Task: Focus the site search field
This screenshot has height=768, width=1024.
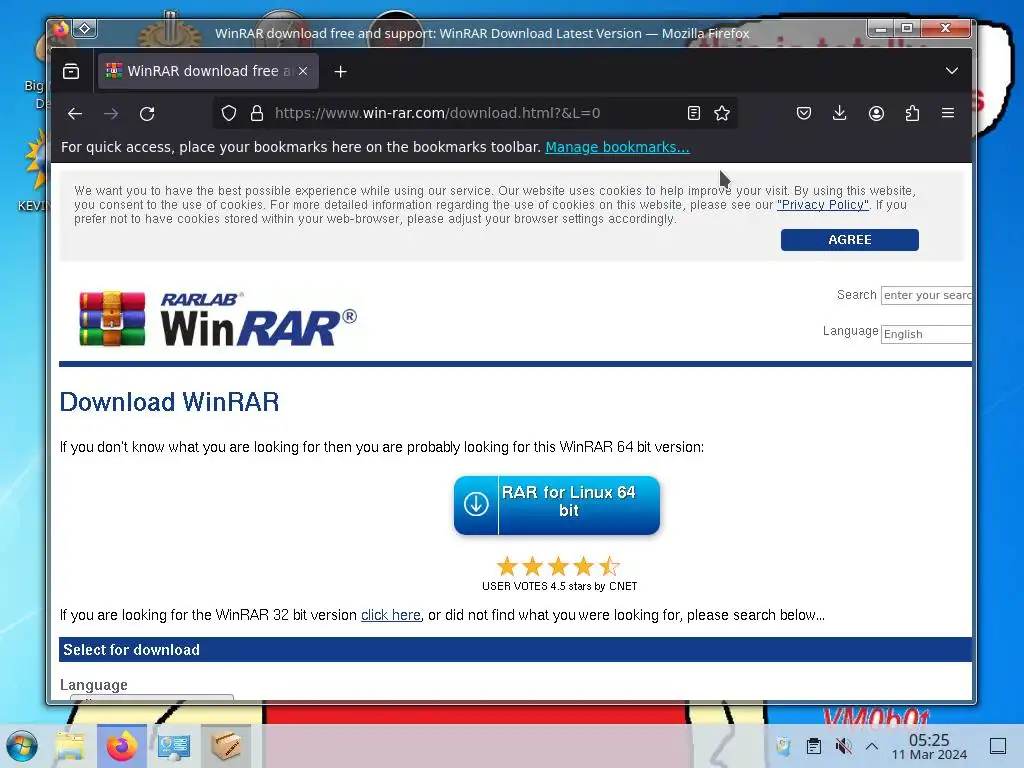Action: point(926,295)
